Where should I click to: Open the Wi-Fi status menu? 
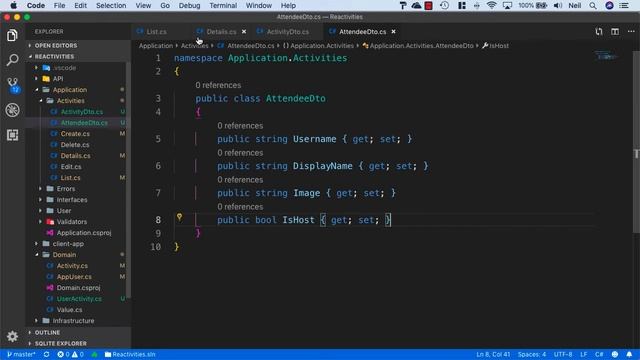pos(492,5)
